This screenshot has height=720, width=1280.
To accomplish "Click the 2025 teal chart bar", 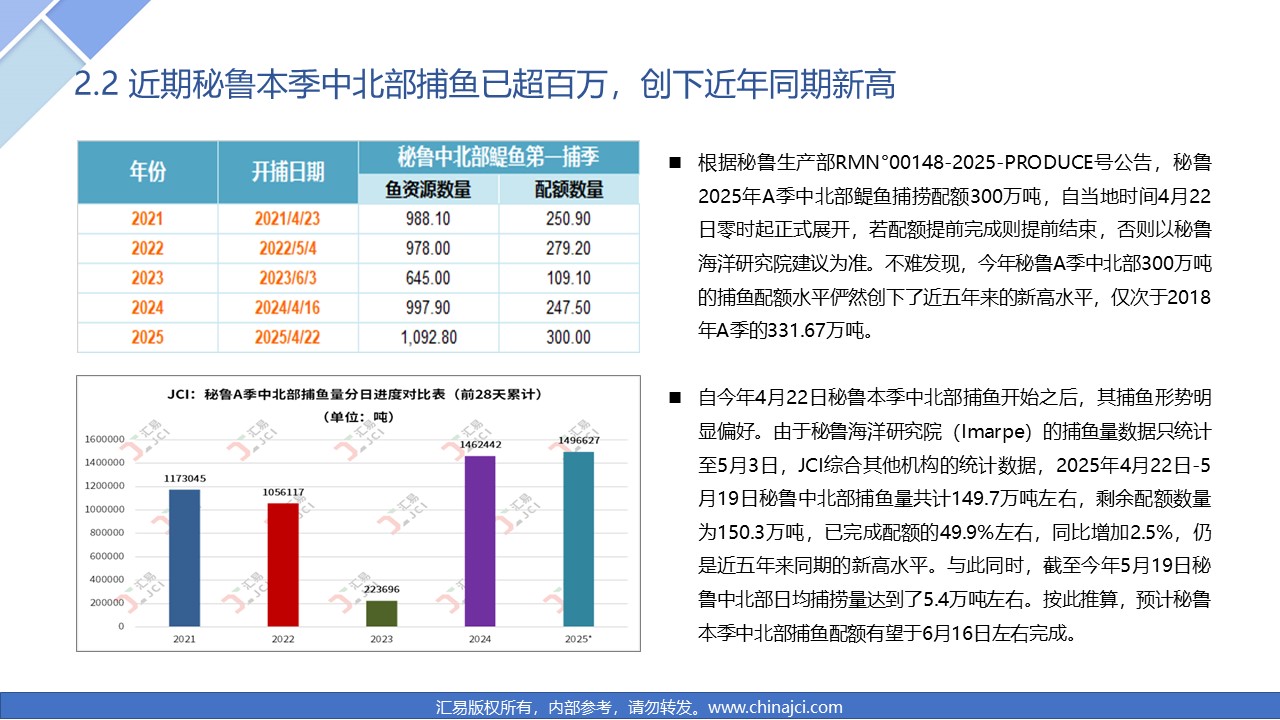I will click(x=579, y=539).
